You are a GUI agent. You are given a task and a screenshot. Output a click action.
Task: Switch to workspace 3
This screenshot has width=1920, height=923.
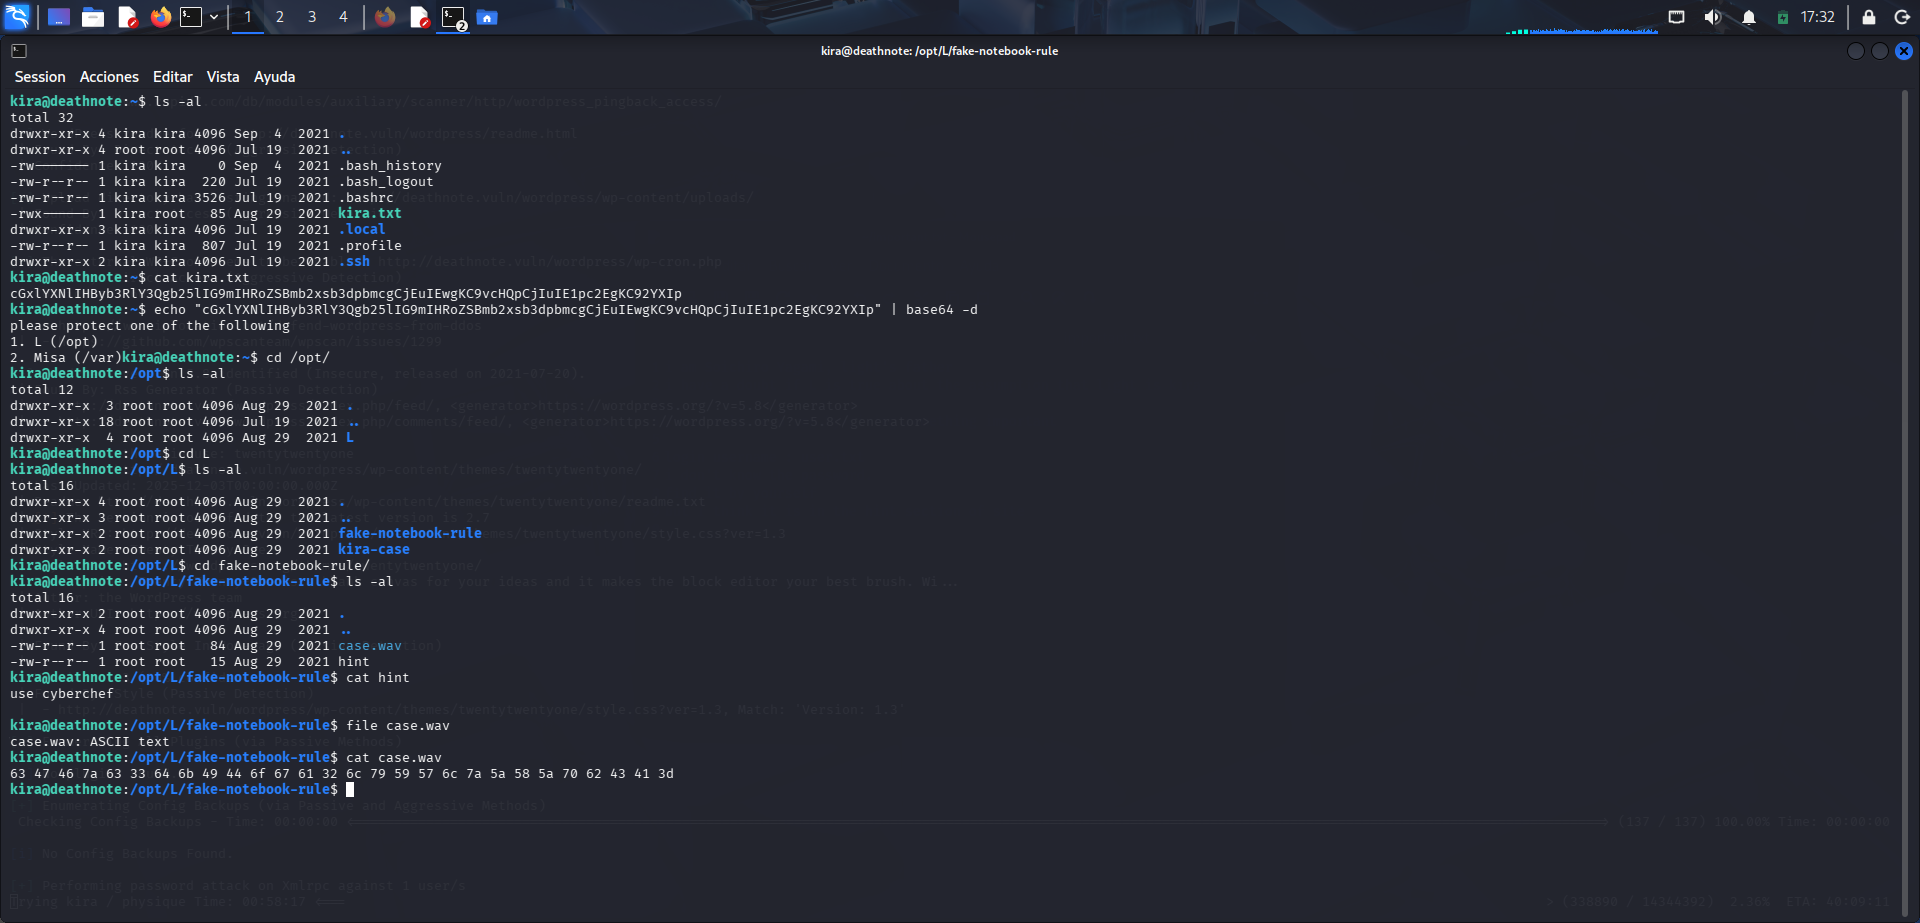(312, 17)
